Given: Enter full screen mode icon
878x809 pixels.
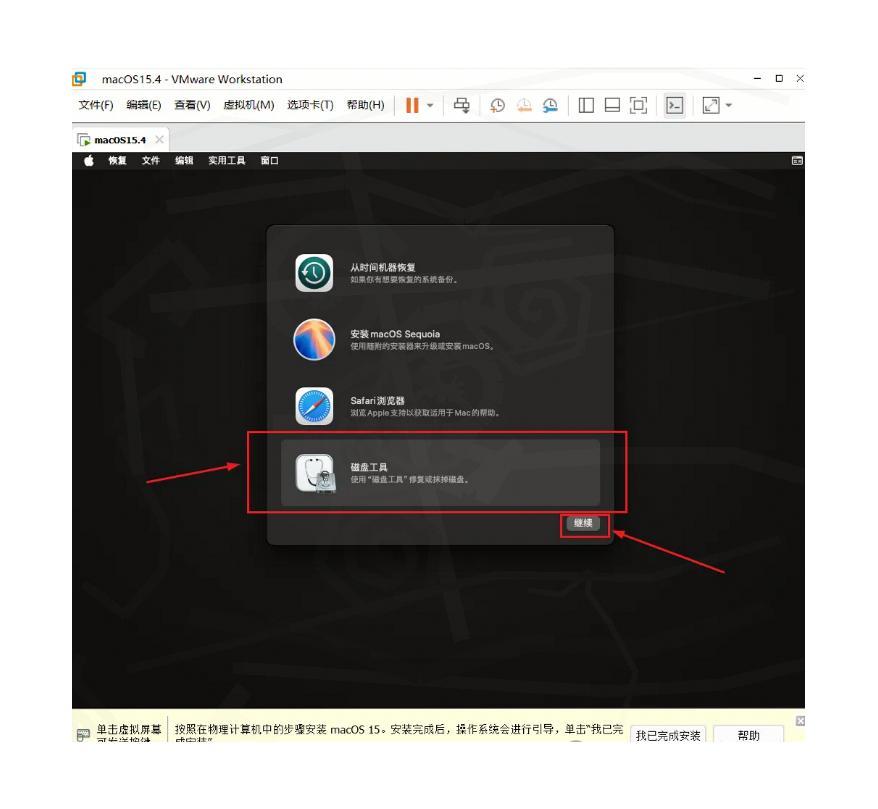Looking at the screenshot, I should click(638, 105).
